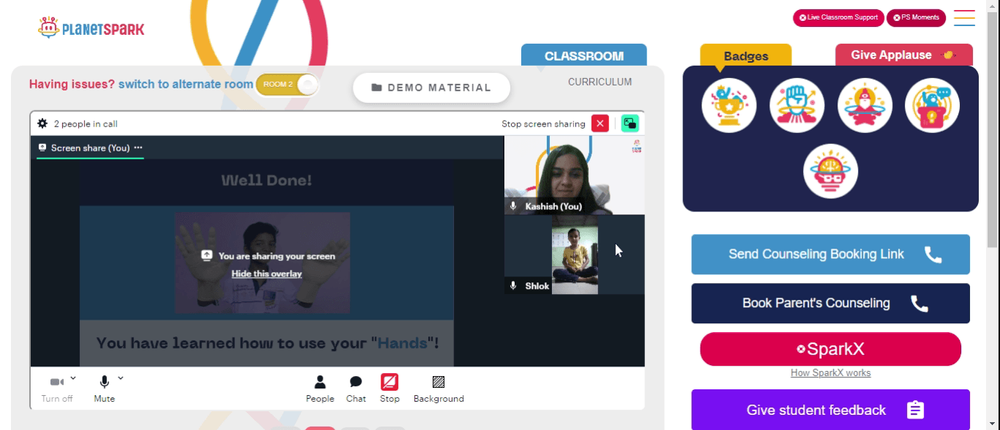Expand microphone options chevron
This screenshot has height=430, width=1000.
tap(121, 378)
